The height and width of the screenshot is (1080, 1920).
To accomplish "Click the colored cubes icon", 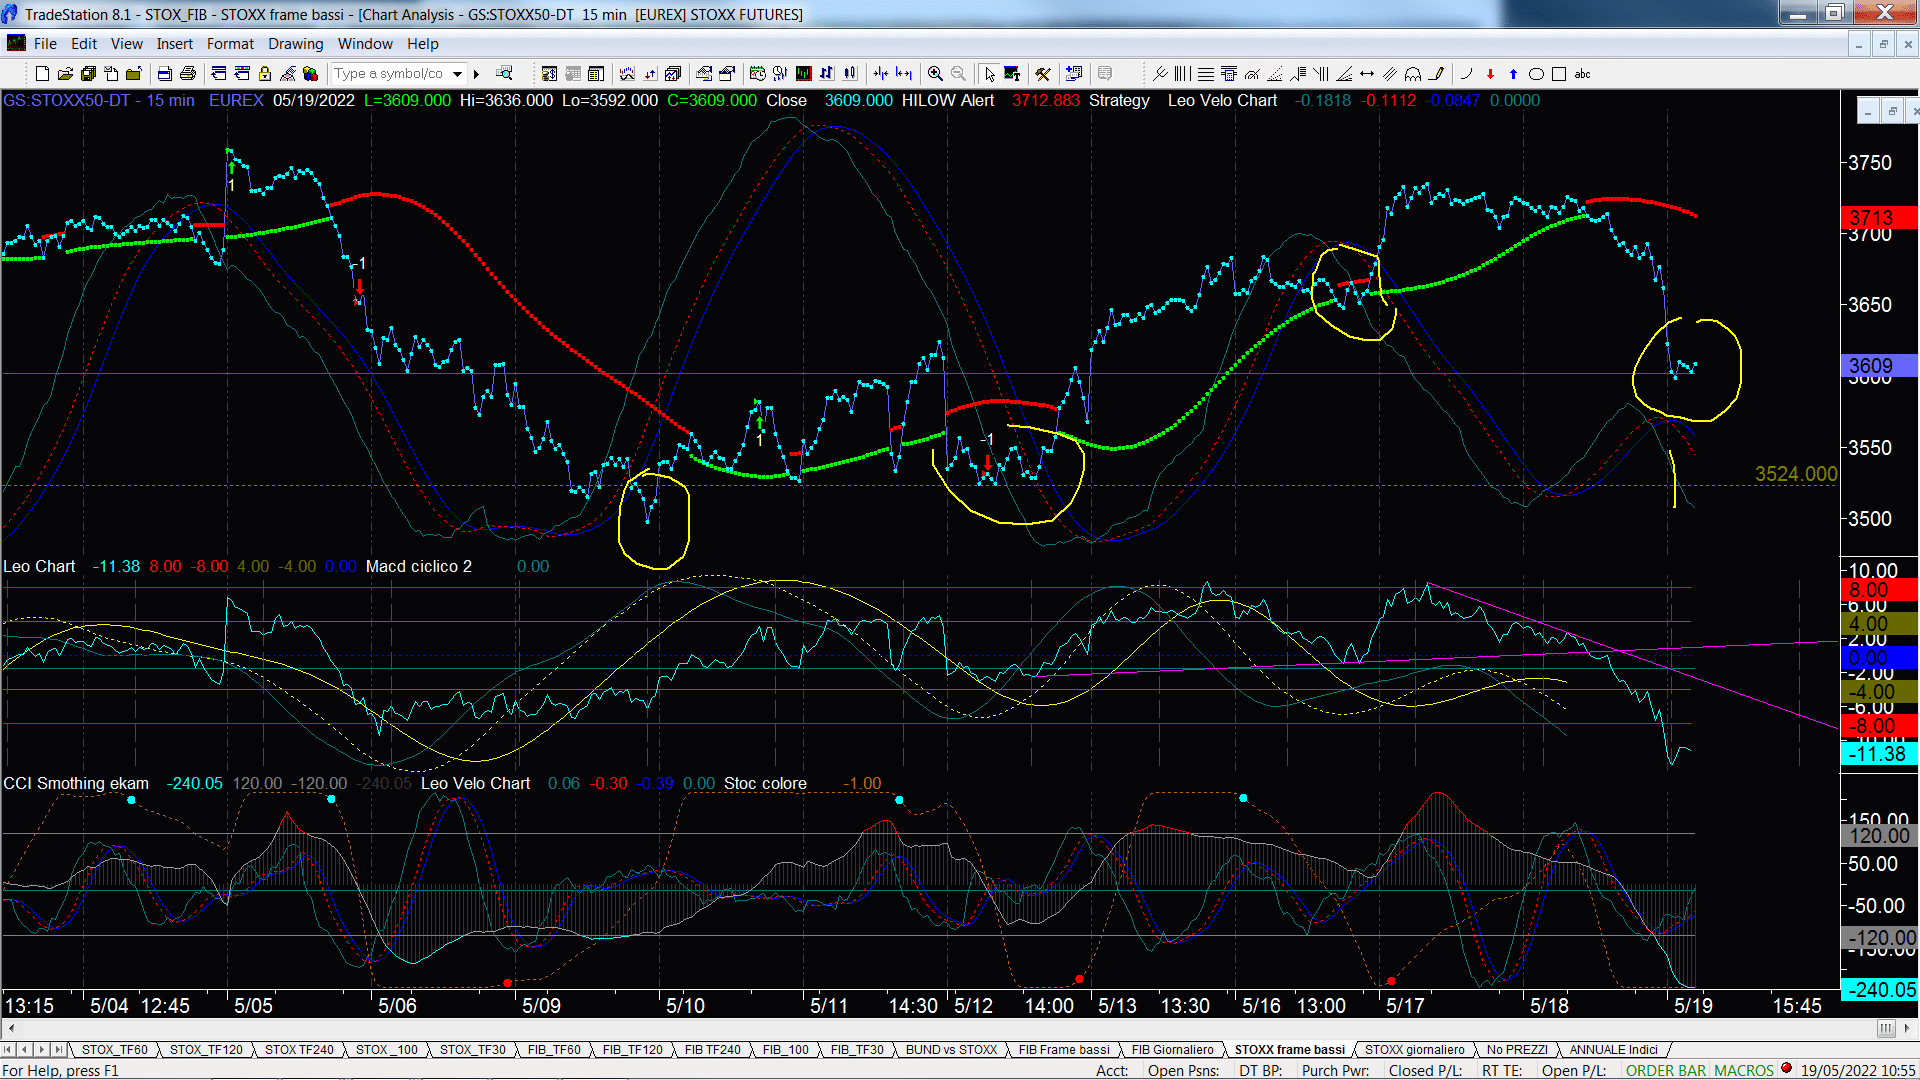I will 310,74.
